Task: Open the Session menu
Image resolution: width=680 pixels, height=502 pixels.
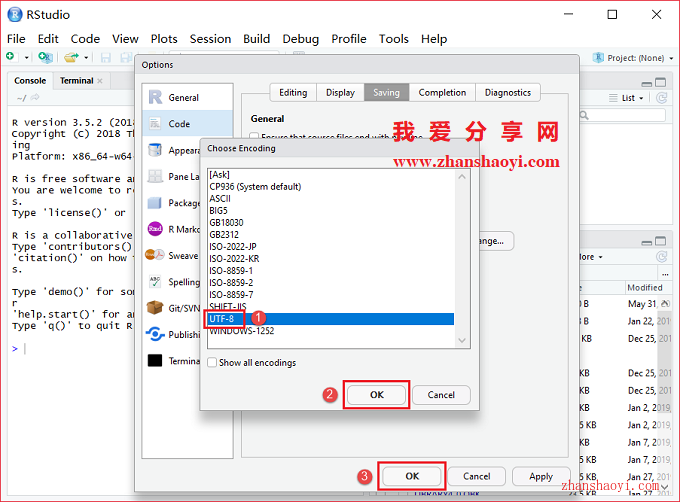Action: point(210,39)
